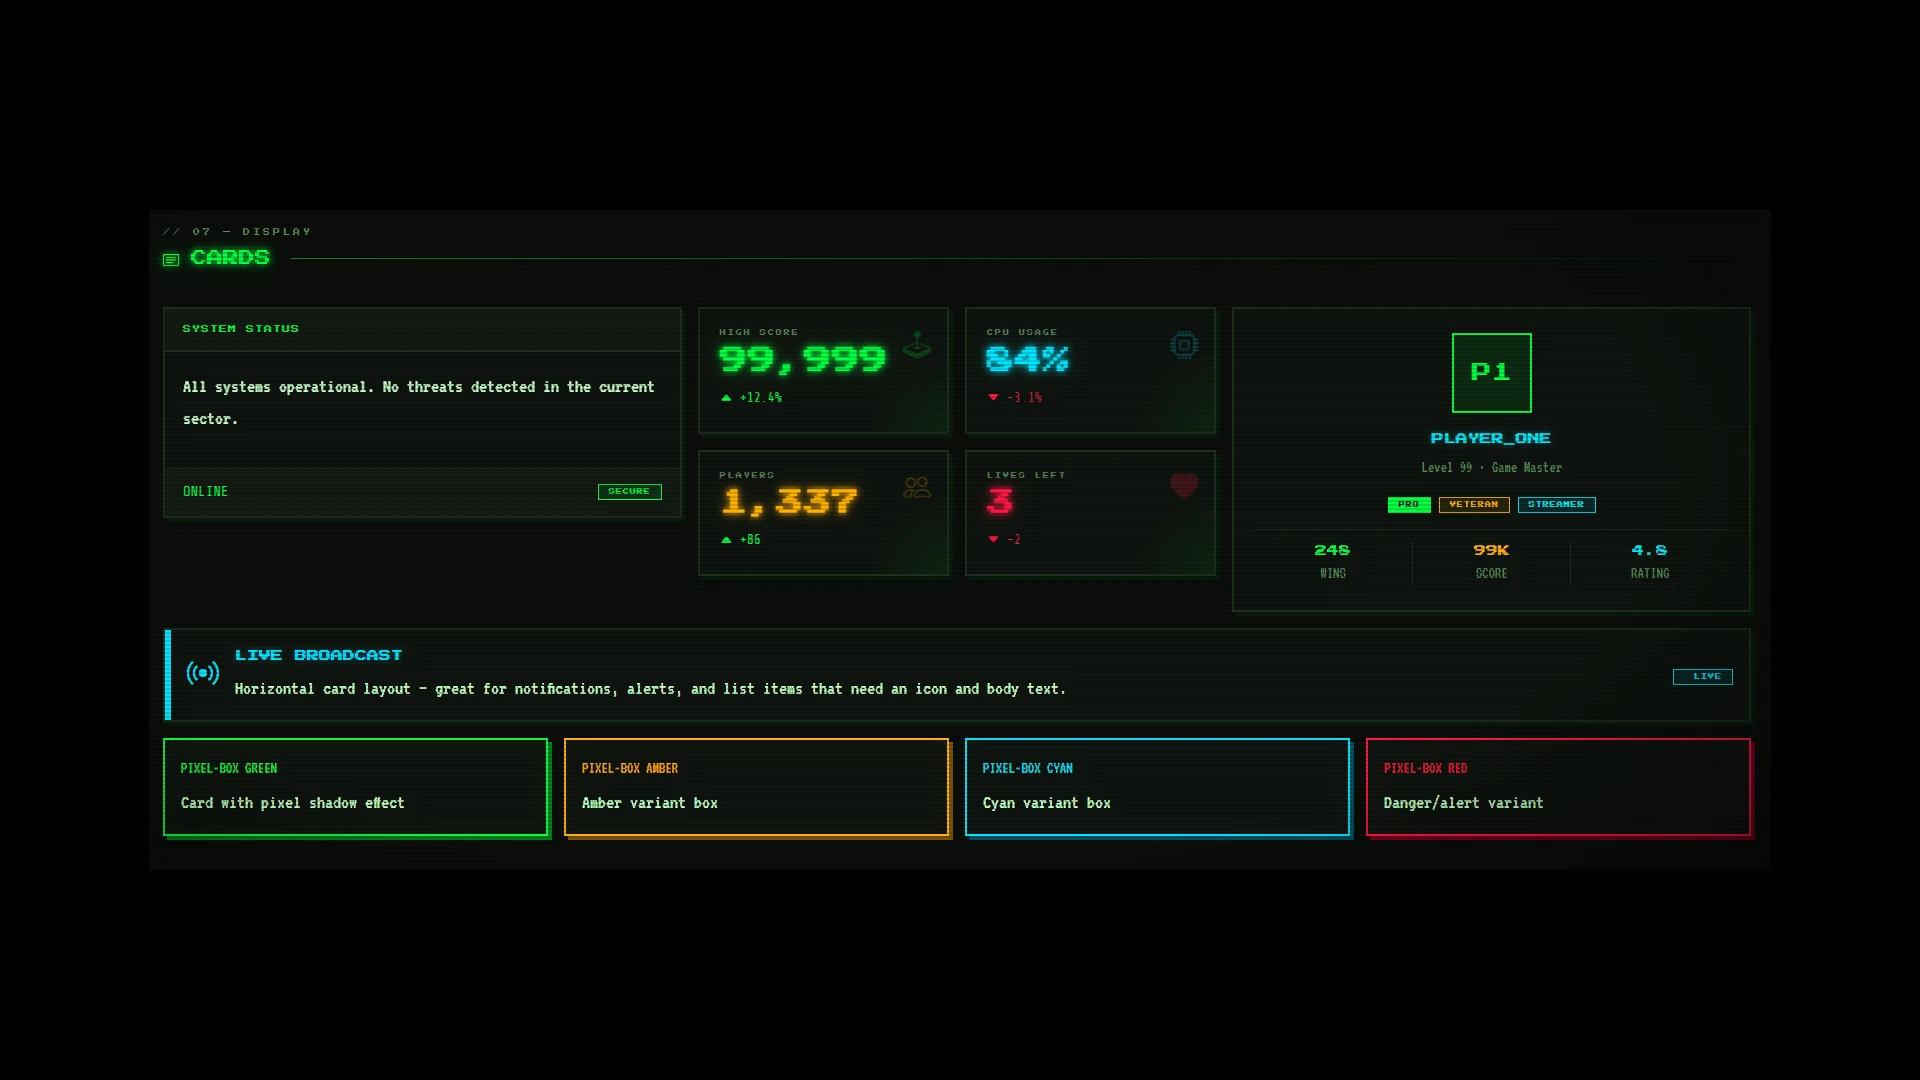Click the PLAYER_ONE name
This screenshot has height=1080, width=1920.
click(x=1491, y=438)
